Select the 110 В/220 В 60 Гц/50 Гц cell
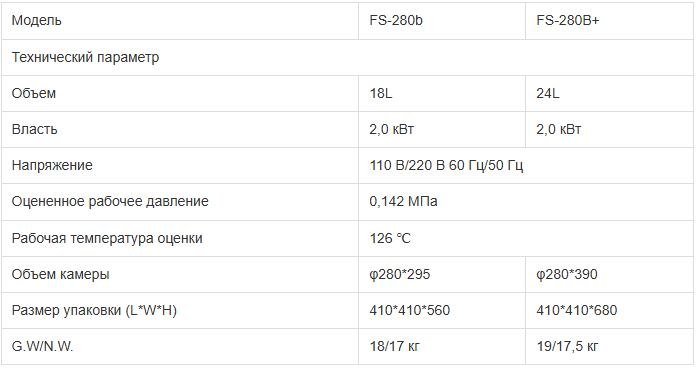 (526, 166)
